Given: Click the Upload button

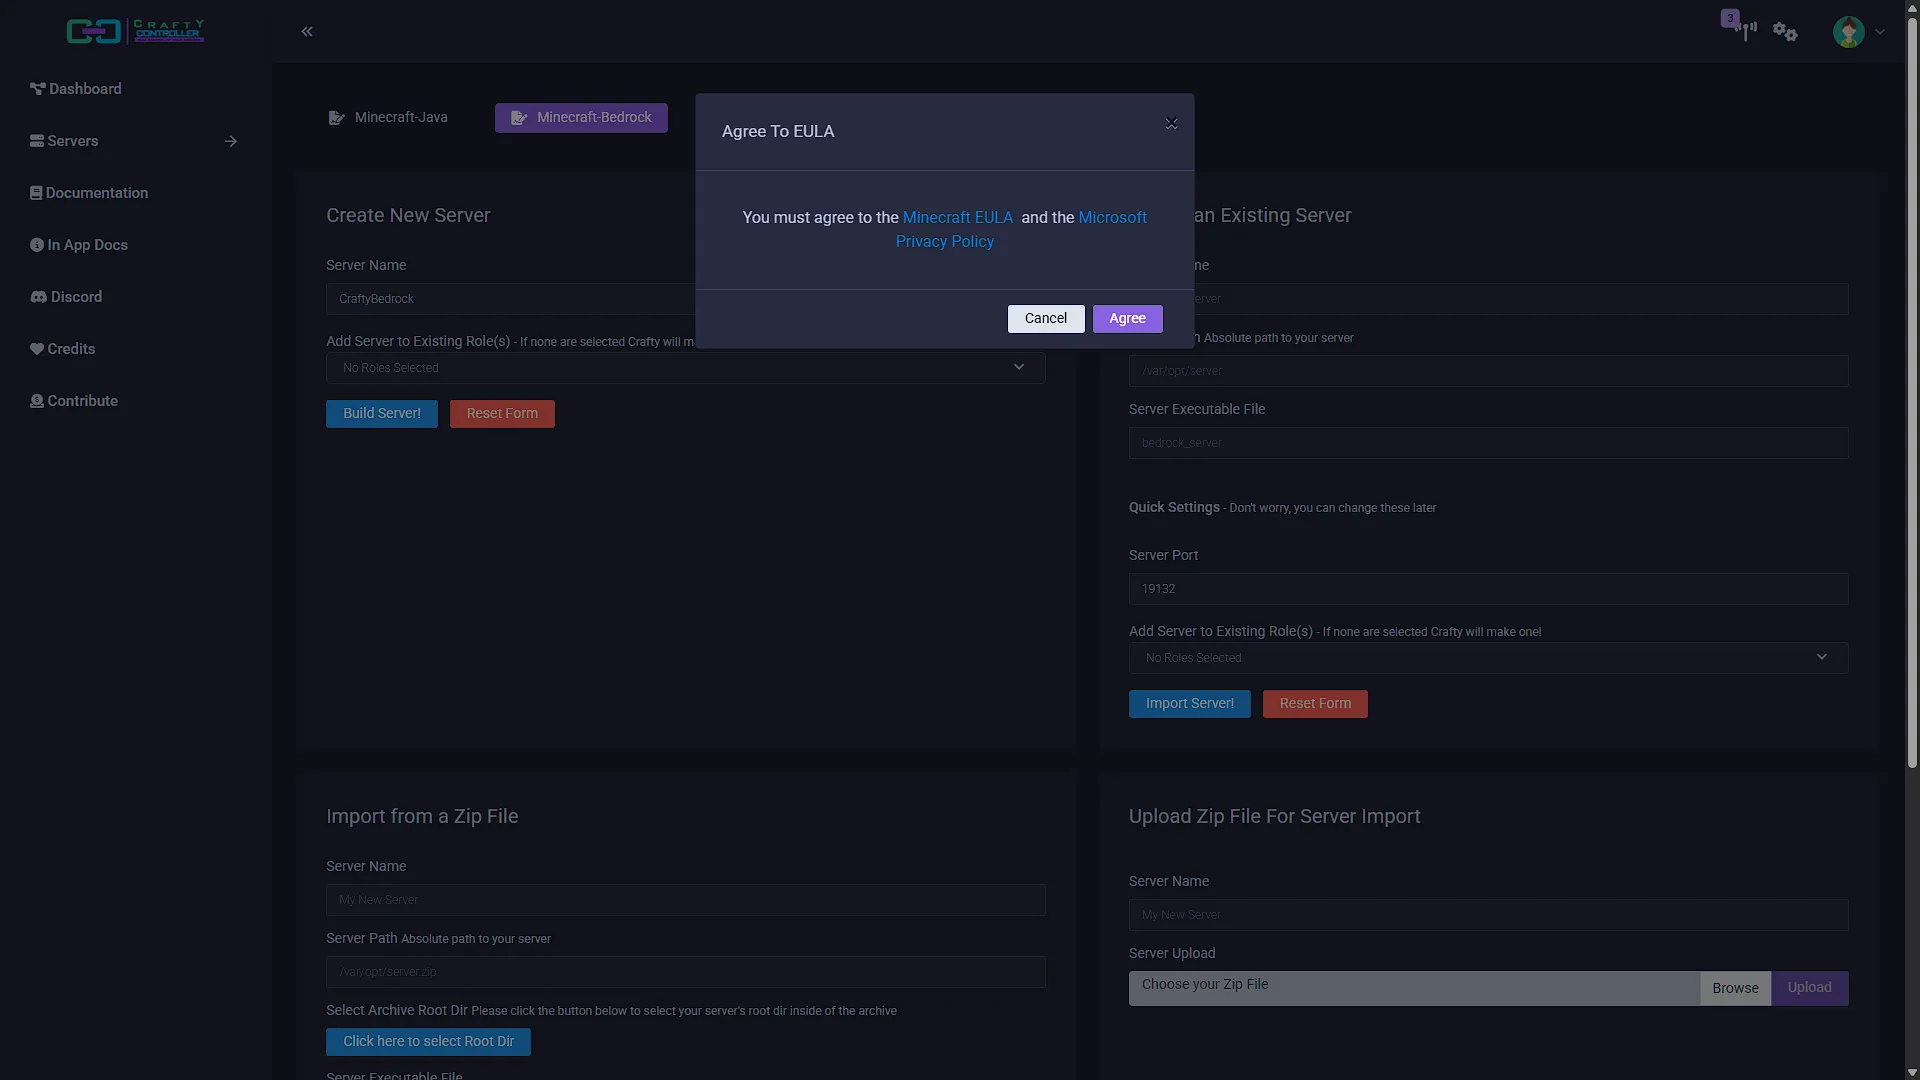Looking at the screenshot, I should click(x=1810, y=988).
